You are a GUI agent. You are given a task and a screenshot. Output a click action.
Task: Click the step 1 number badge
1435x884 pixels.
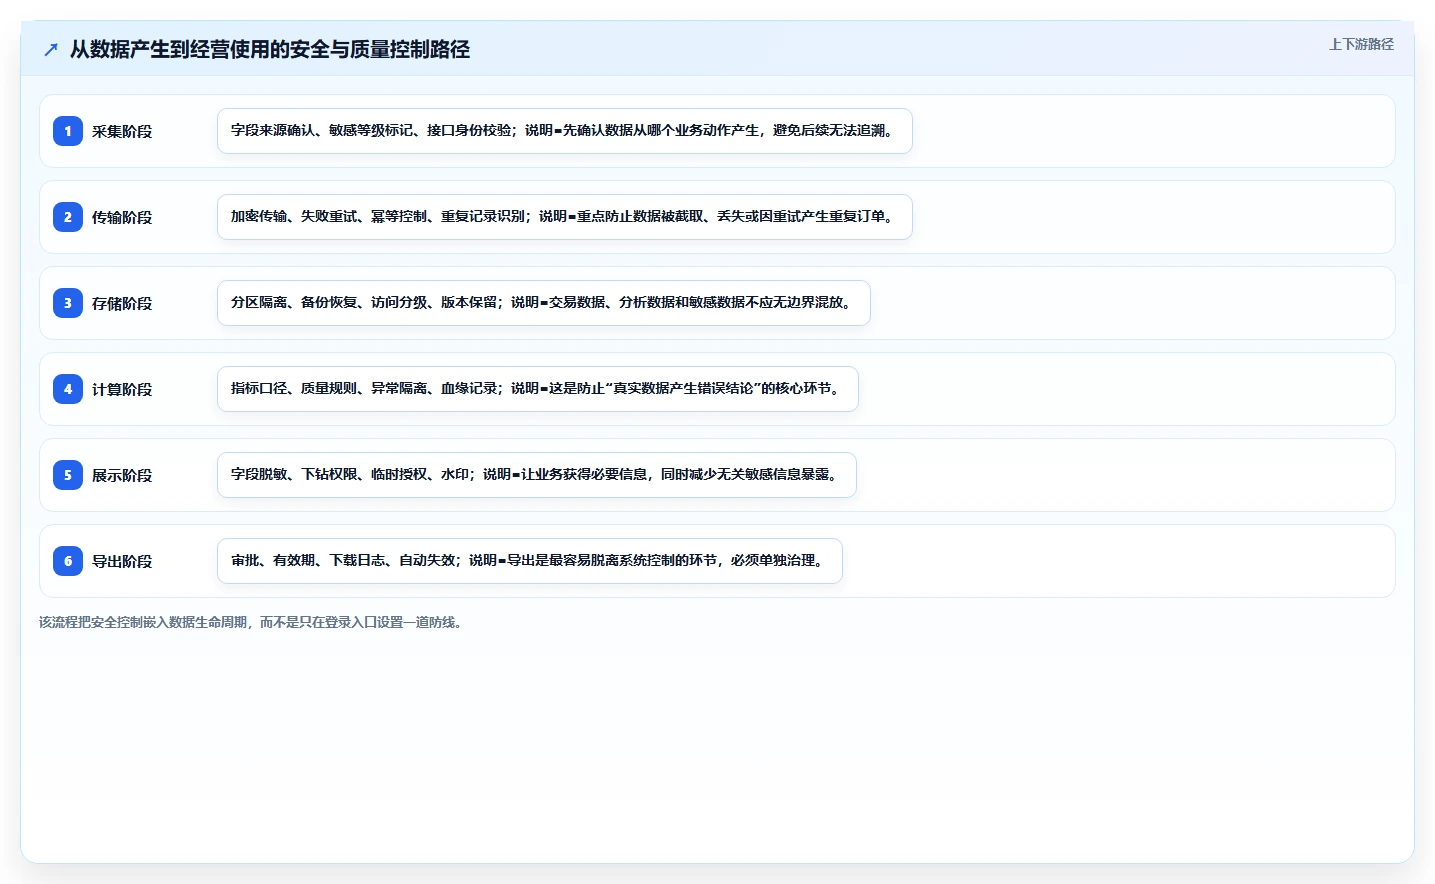[68, 131]
